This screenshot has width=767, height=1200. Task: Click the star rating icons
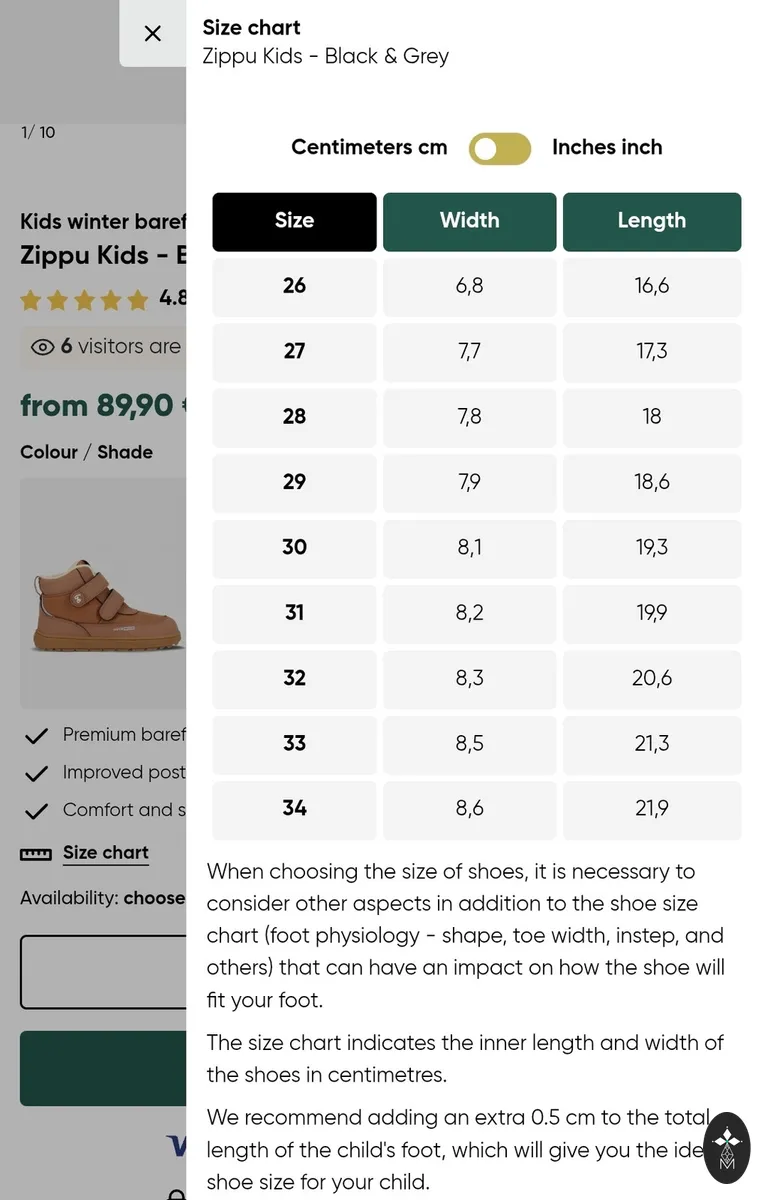click(84, 299)
